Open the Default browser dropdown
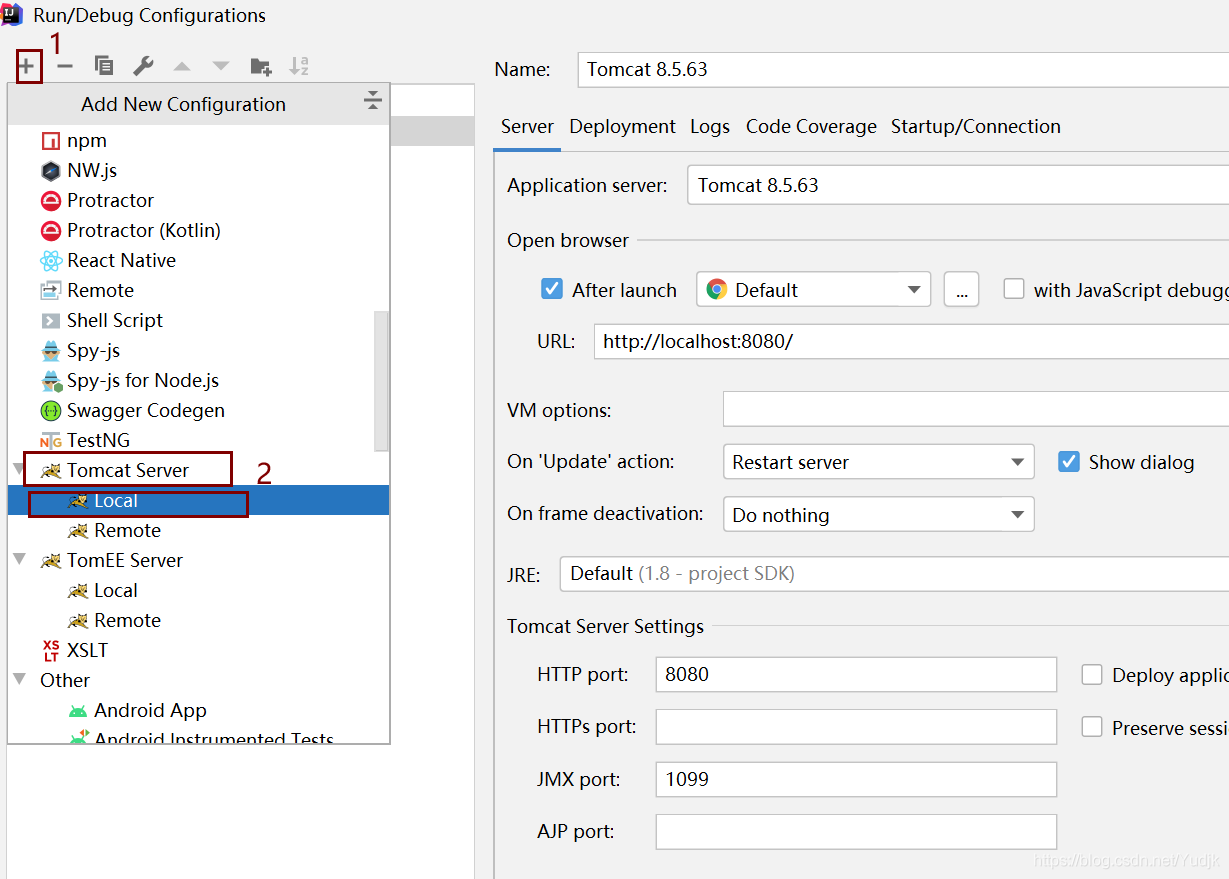Screen dimensions: 1229x879 [813, 290]
